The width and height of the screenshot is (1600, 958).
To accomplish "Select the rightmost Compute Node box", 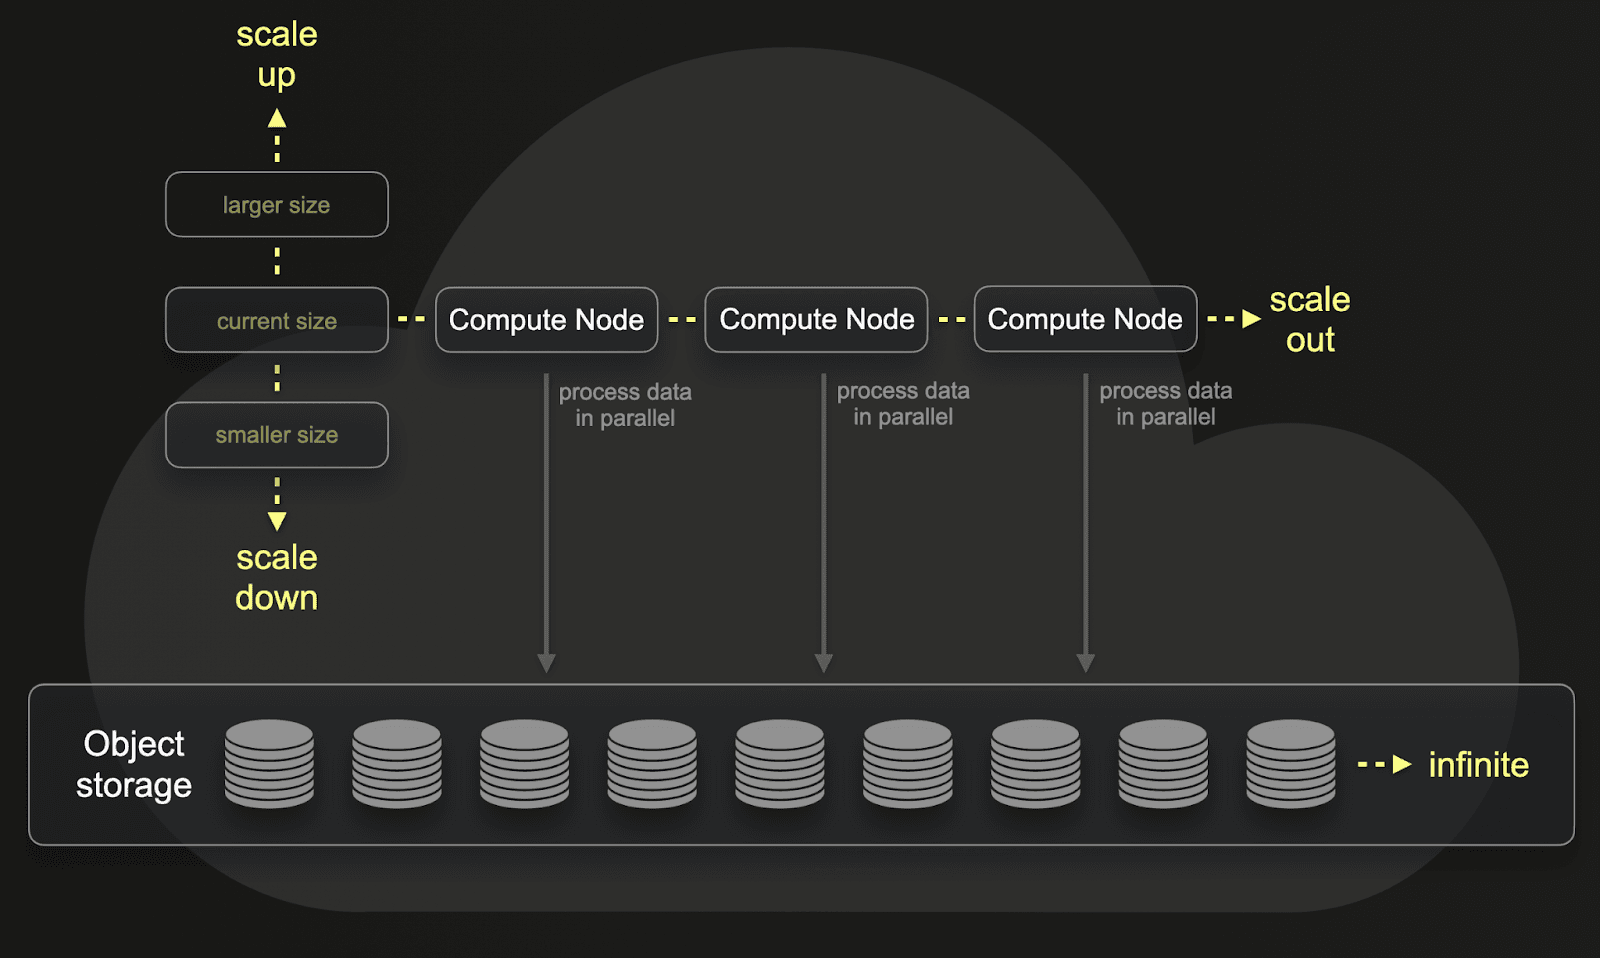I will tap(1085, 319).
